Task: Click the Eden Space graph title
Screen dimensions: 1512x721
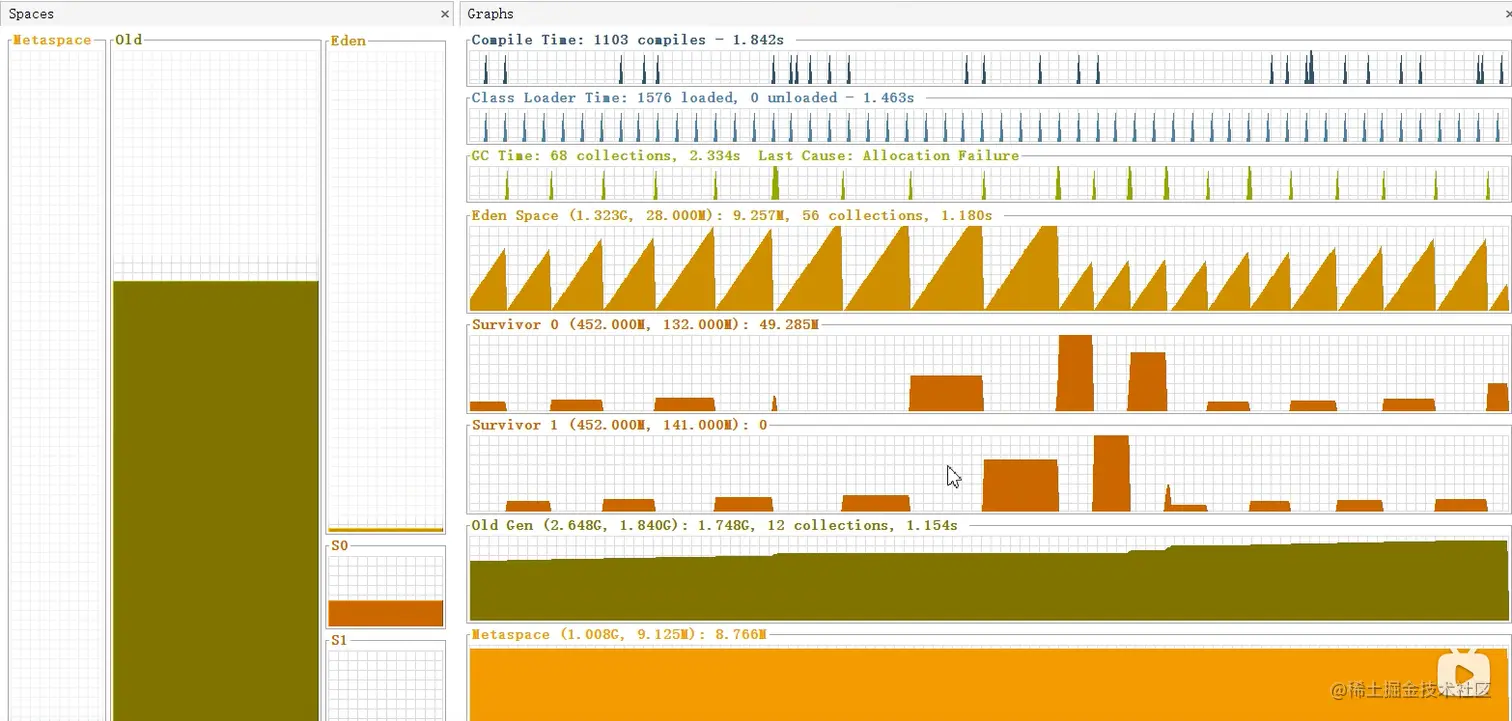Action: point(732,216)
